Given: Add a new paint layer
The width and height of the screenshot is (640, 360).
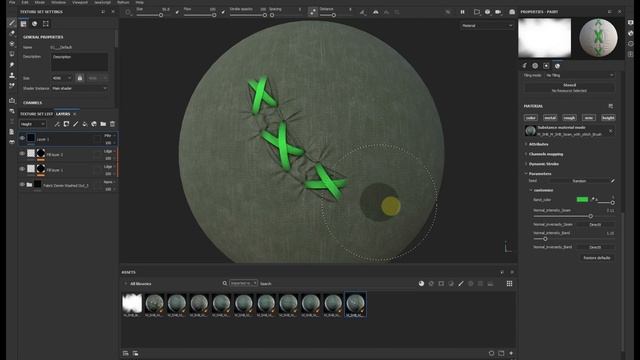Looking at the screenshot, I should [76, 124].
